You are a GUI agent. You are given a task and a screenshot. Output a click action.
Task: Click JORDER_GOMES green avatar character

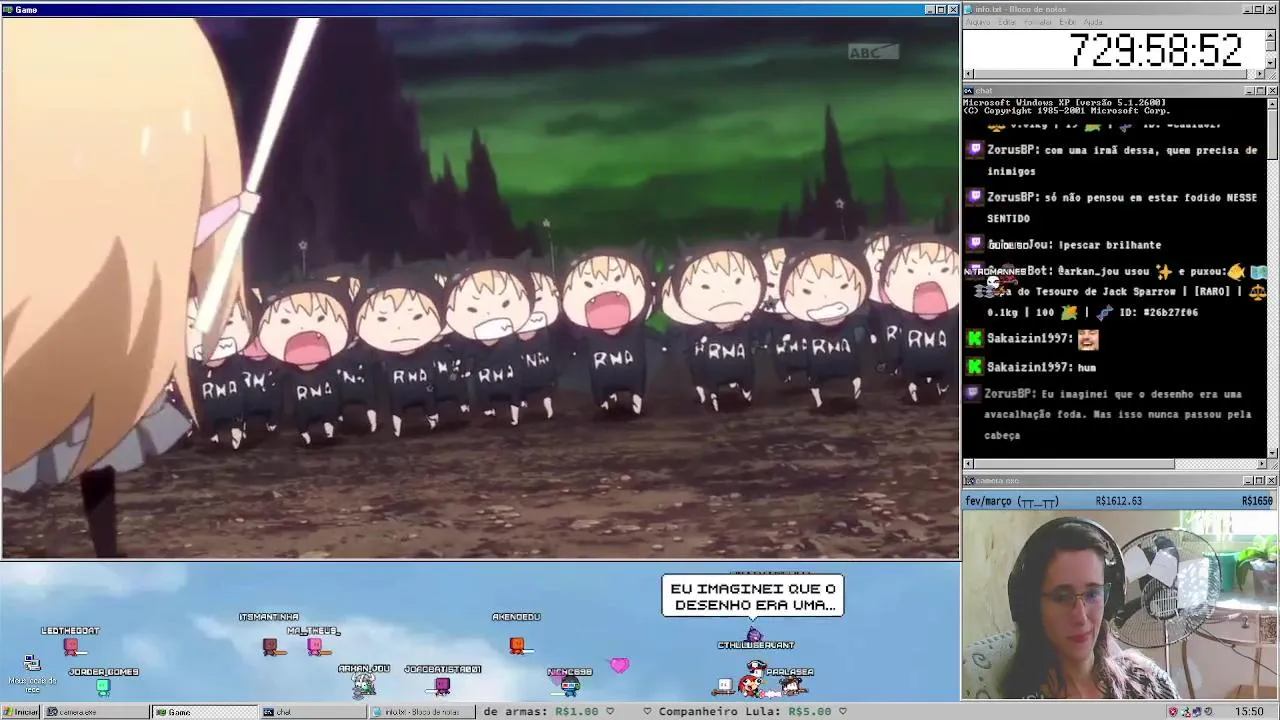click(x=103, y=687)
